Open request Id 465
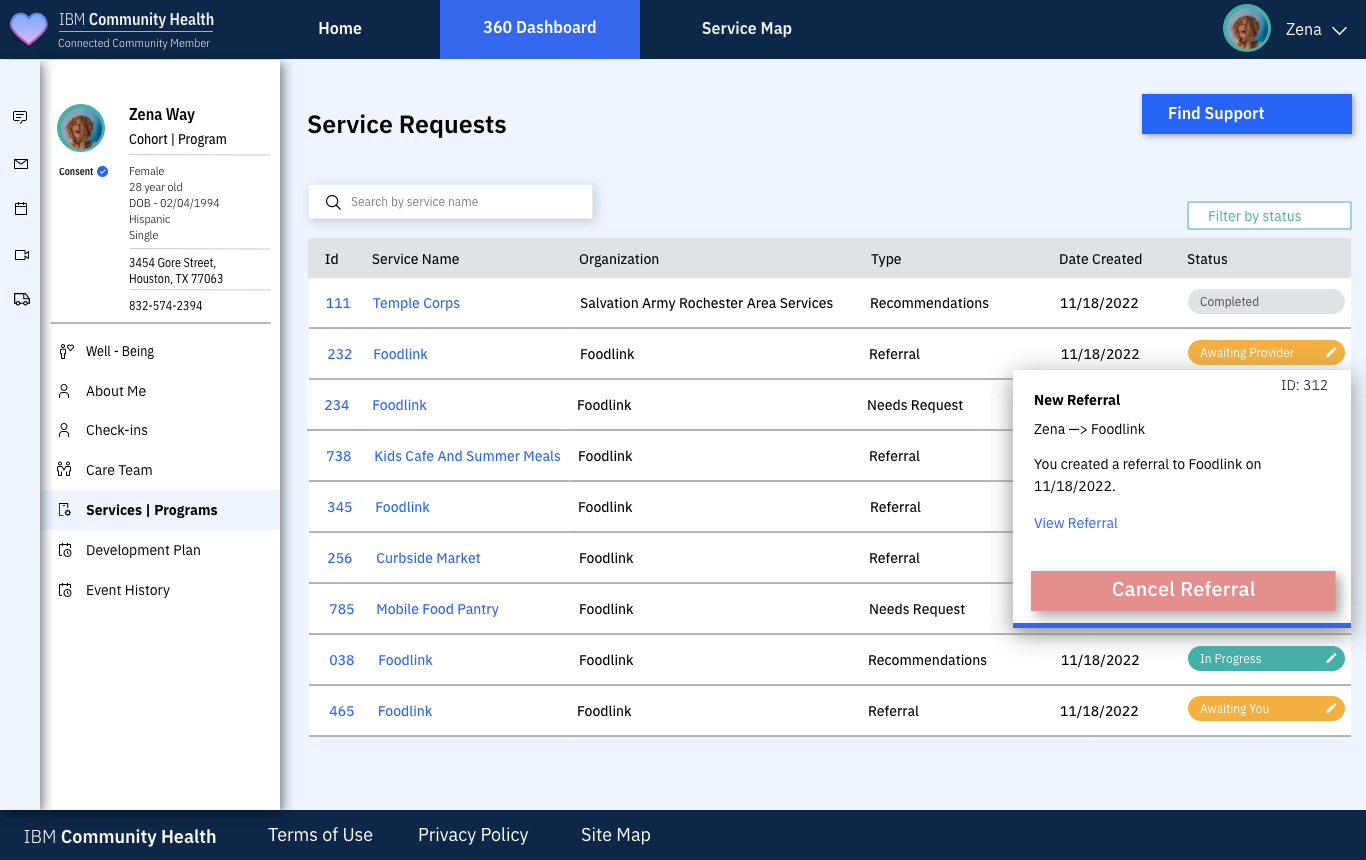The width and height of the screenshot is (1366, 860). tap(342, 711)
